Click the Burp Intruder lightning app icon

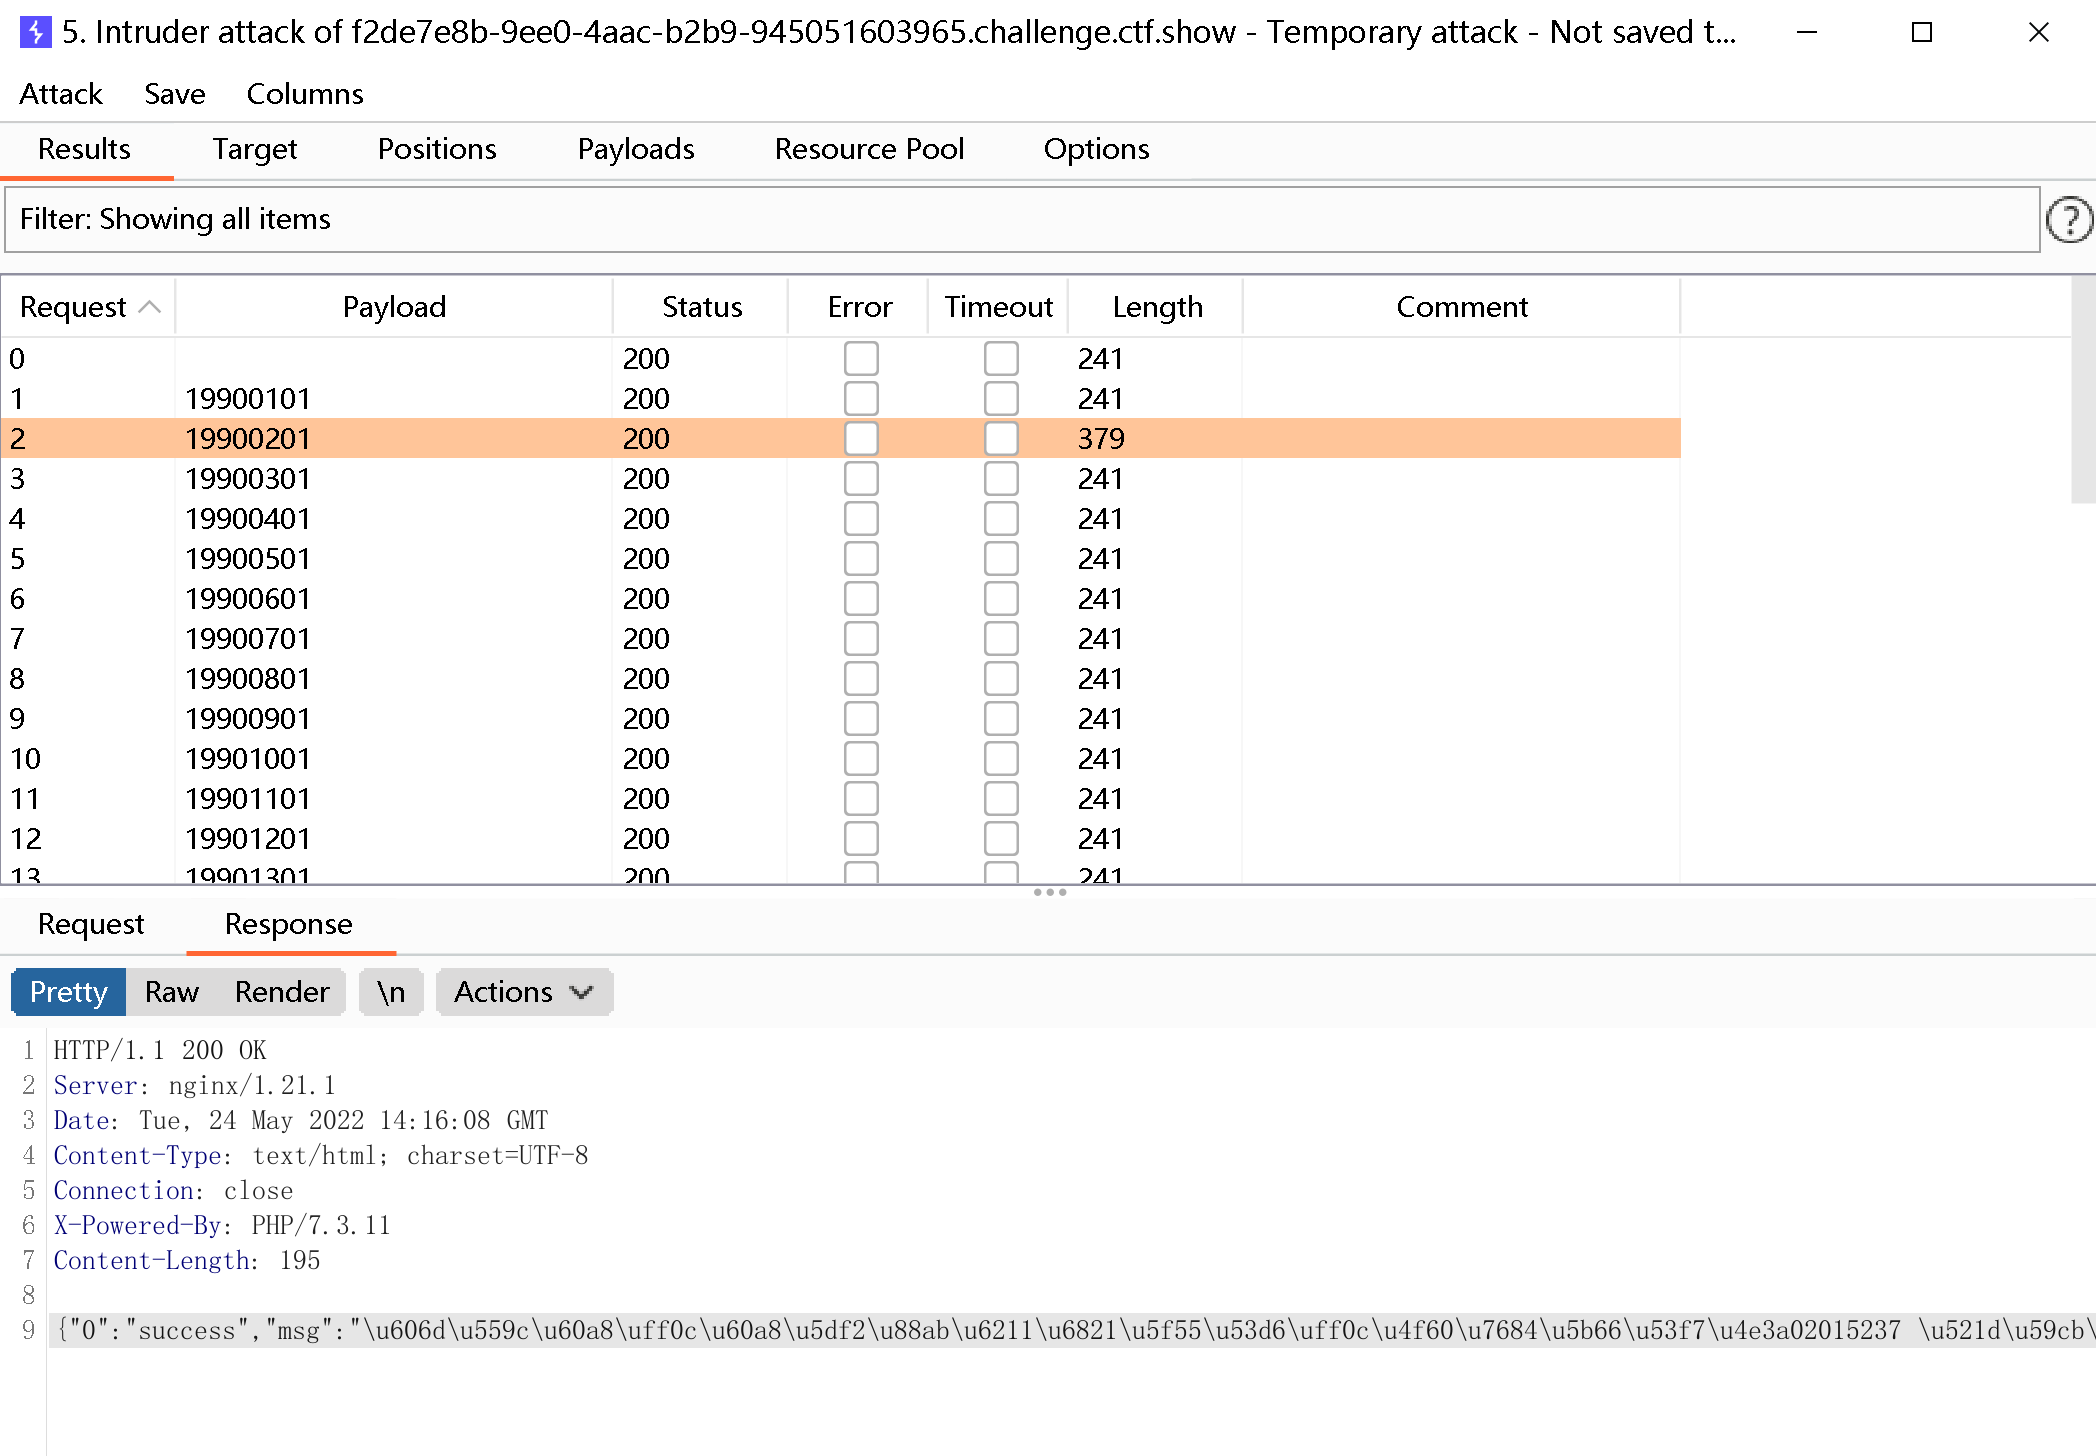[35, 32]
